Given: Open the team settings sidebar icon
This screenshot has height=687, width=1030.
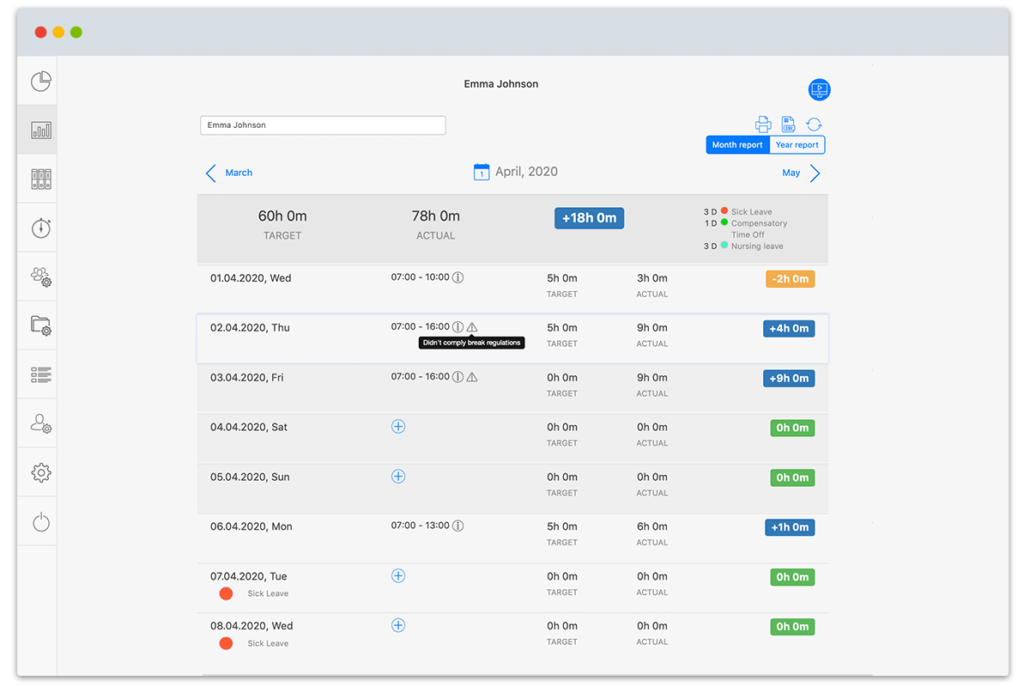Looking at the screenshot, I should [x=40, y=276].
